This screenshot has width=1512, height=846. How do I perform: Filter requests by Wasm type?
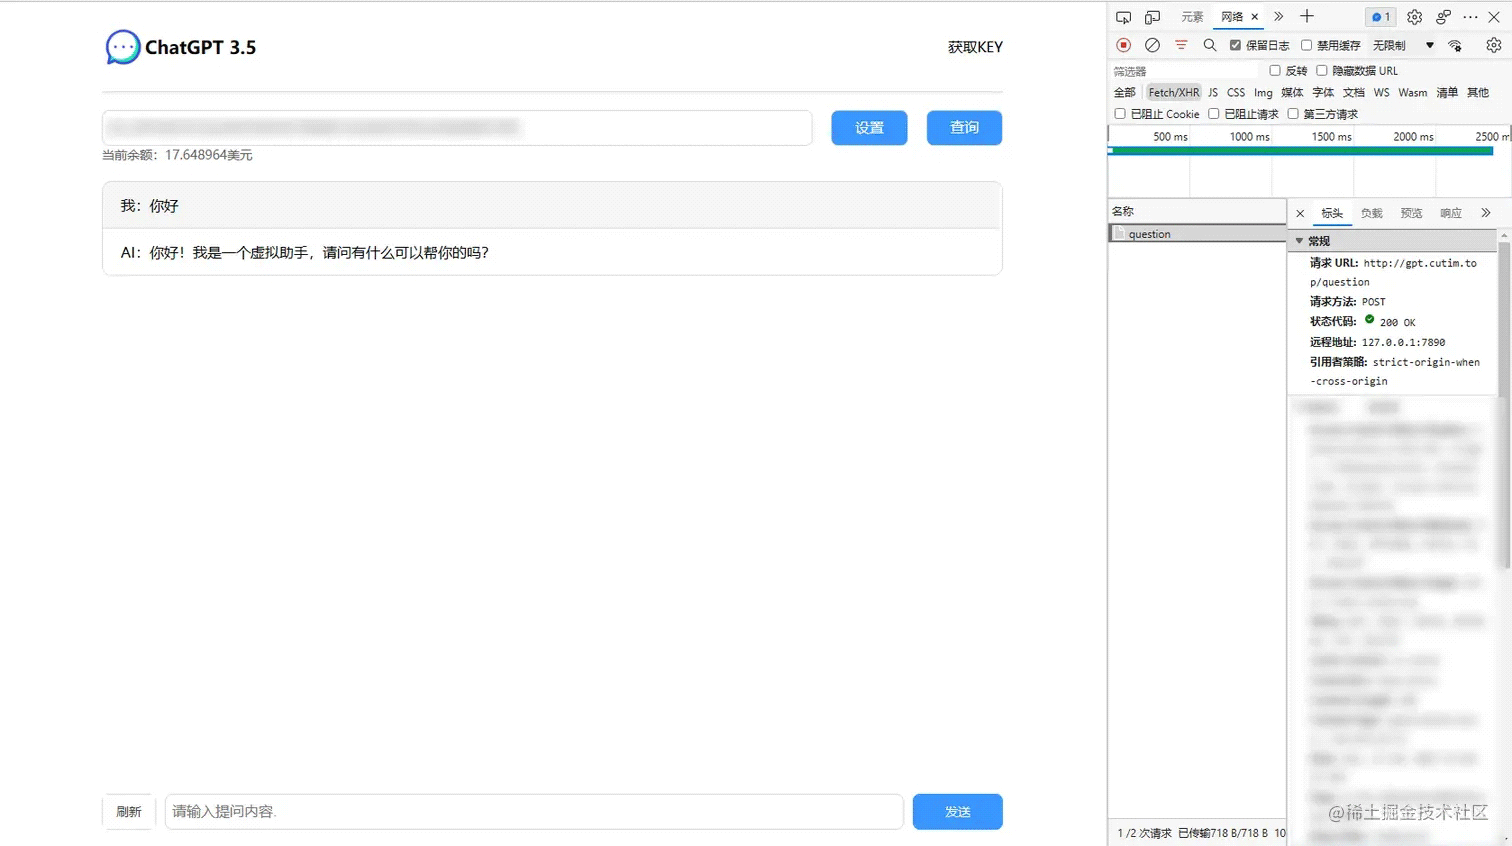1413,92
